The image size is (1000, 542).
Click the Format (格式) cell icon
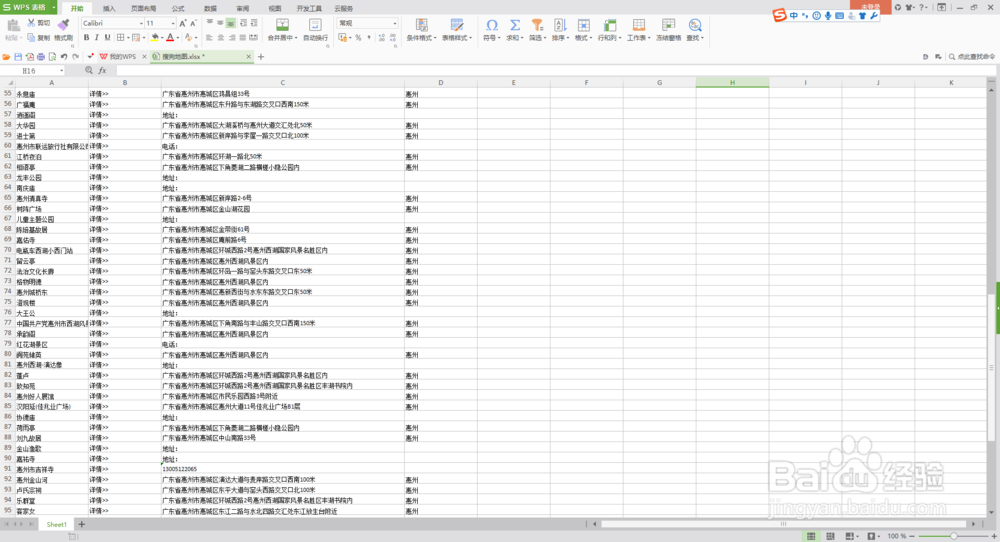[584, 25]
